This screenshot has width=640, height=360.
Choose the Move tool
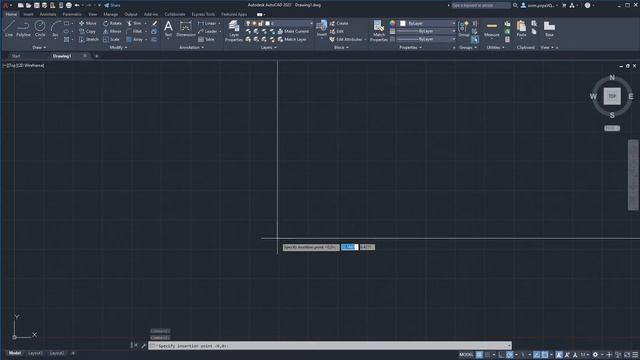(x=88, y=23)
